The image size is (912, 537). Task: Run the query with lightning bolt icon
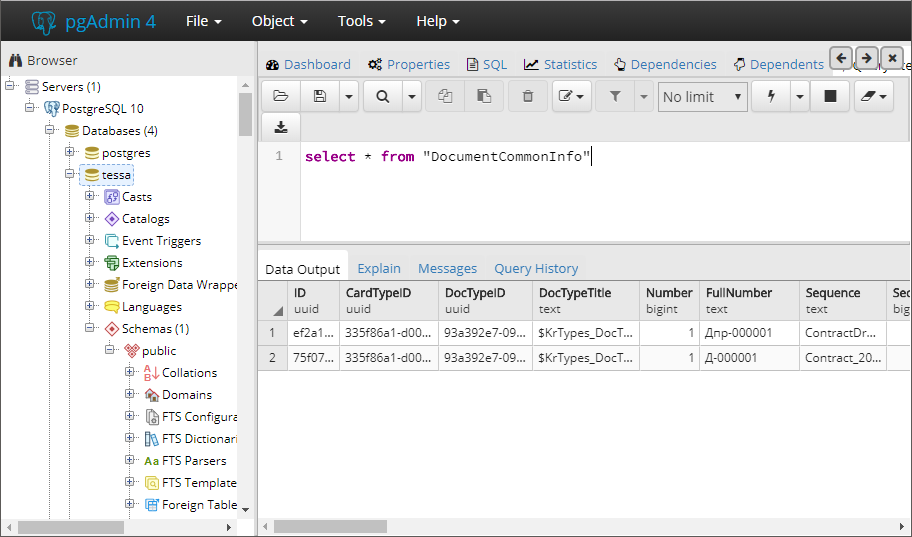771,96
